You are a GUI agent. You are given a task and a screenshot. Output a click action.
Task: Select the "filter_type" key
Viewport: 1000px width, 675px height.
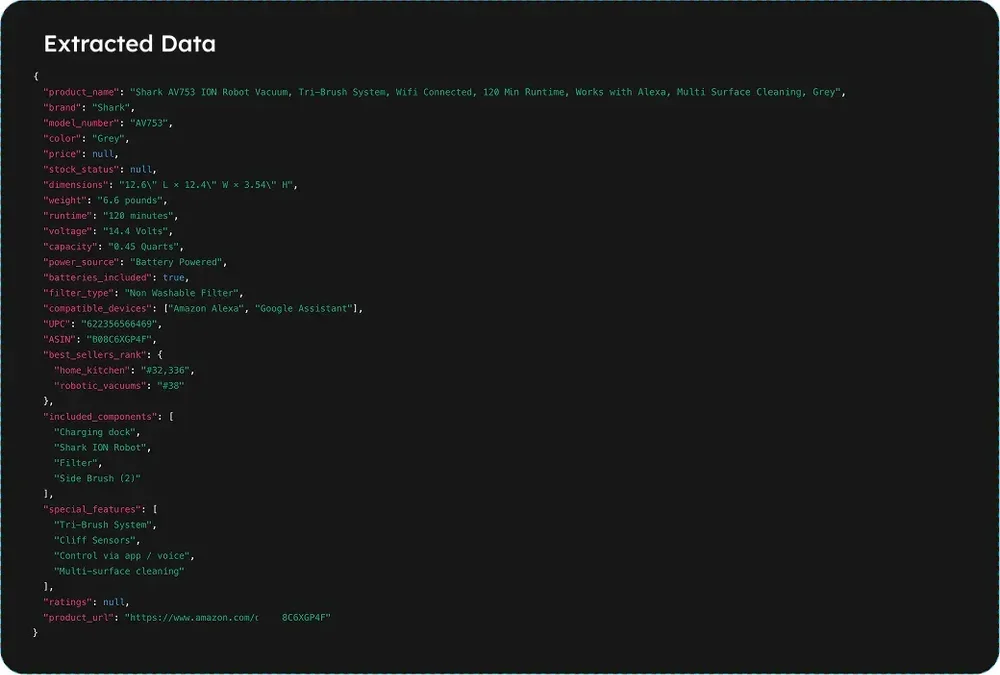point(78,293)
